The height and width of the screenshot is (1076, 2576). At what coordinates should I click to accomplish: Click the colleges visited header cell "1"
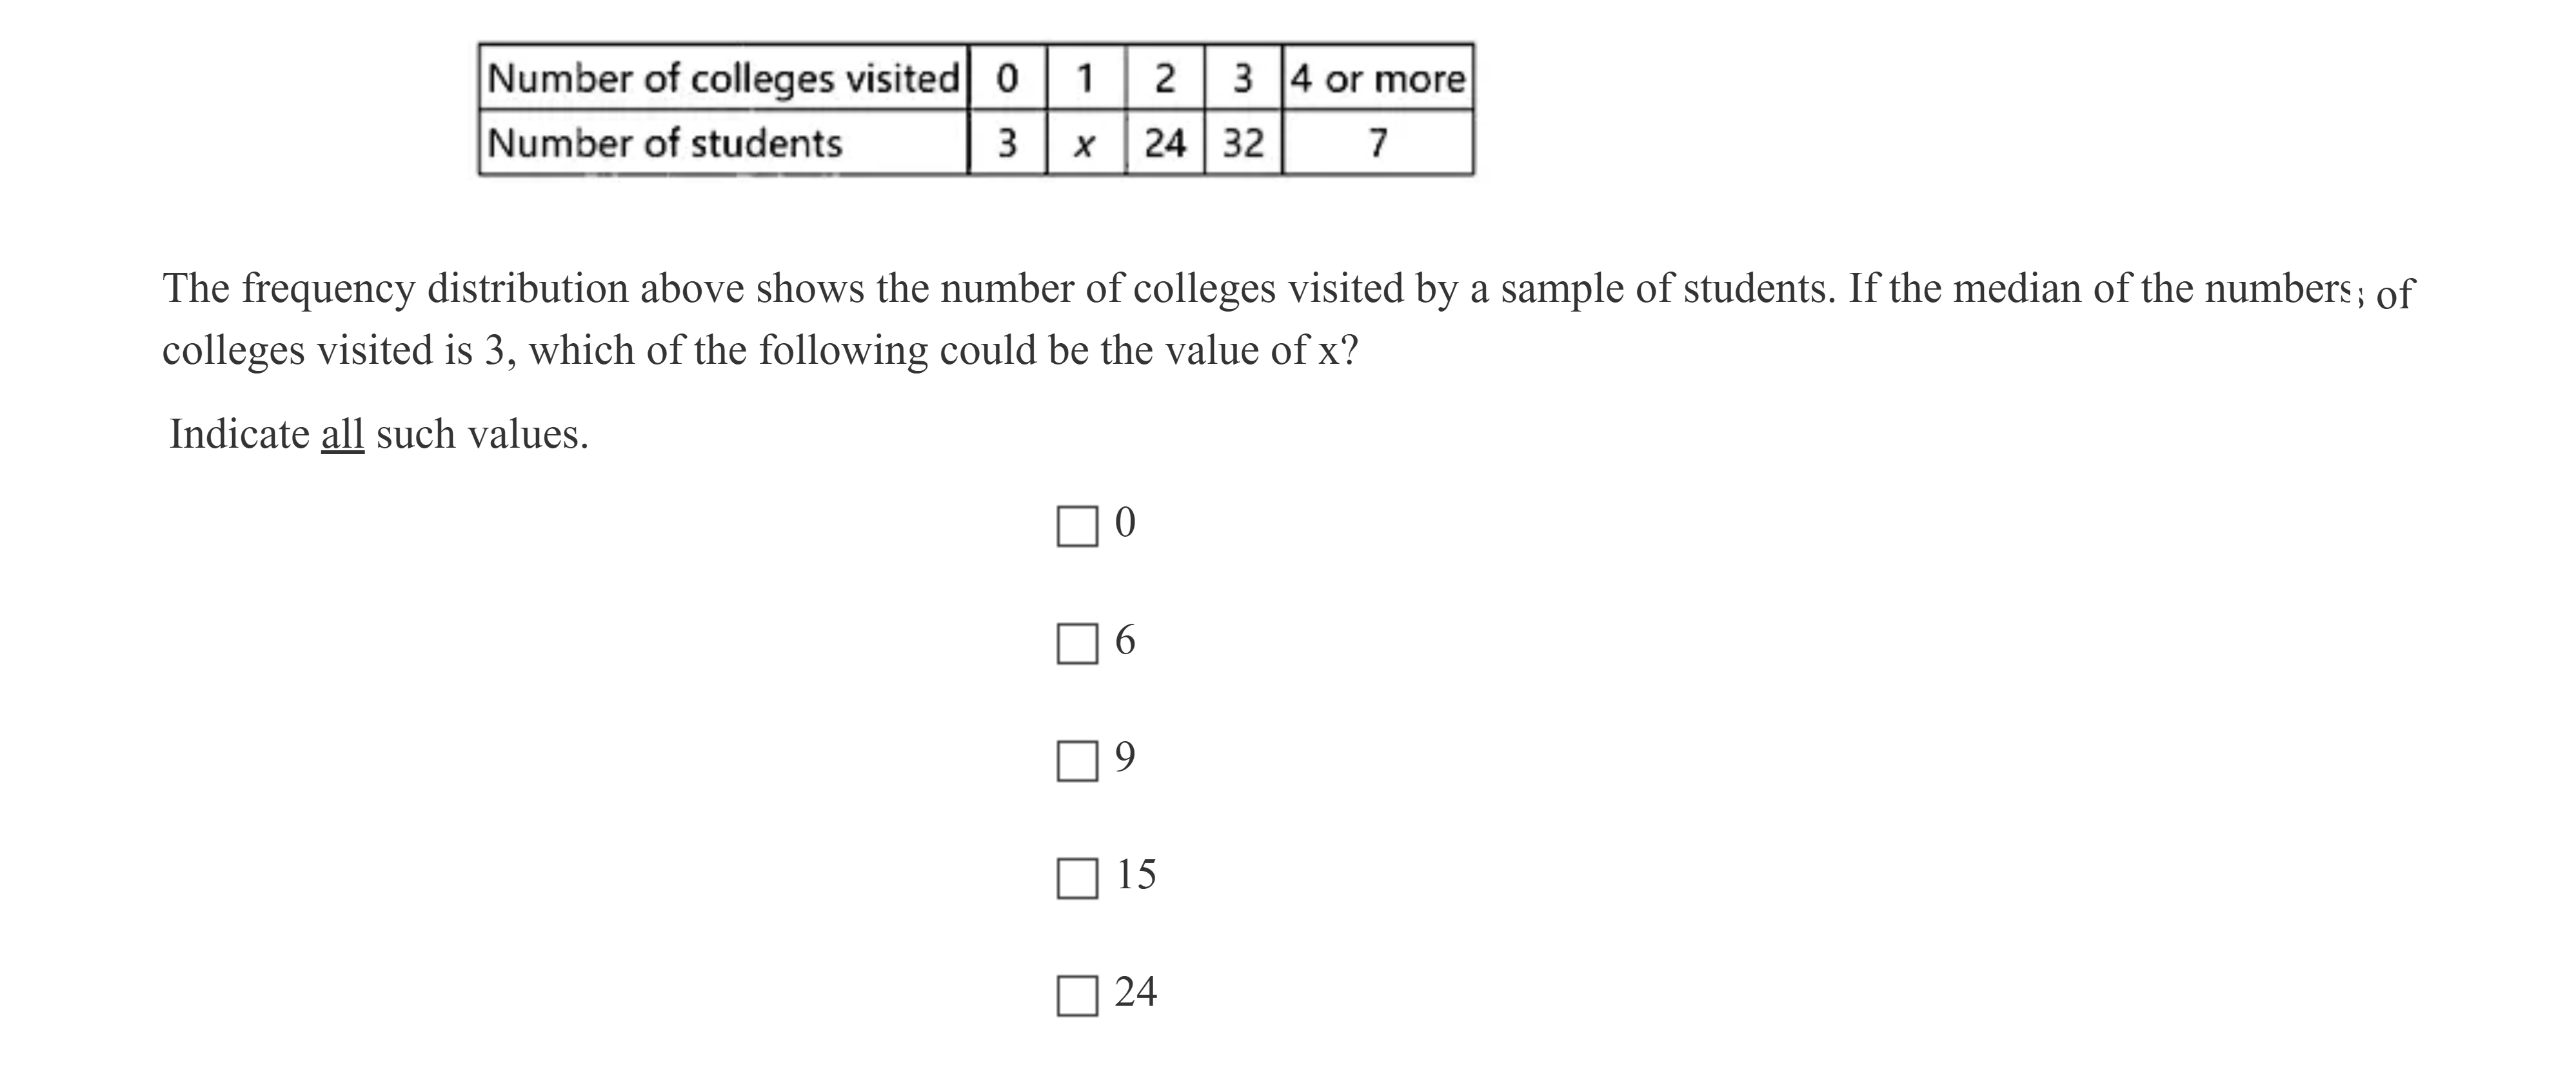pos(1084,78)
